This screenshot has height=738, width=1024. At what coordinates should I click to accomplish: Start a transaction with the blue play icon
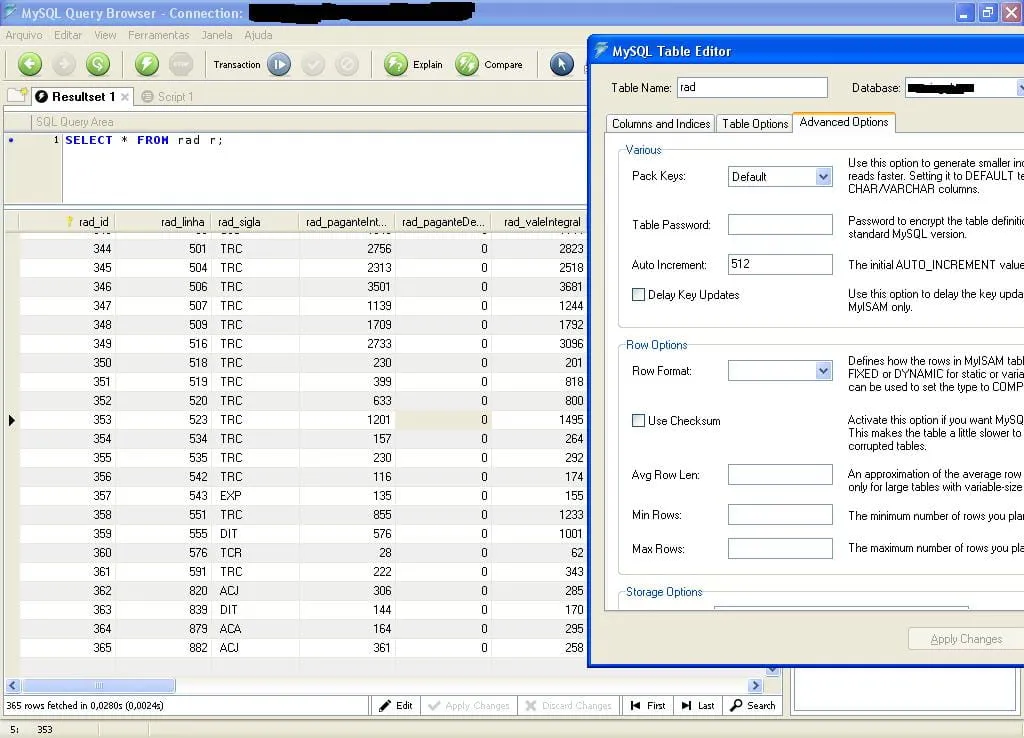(x=279, y=64)
